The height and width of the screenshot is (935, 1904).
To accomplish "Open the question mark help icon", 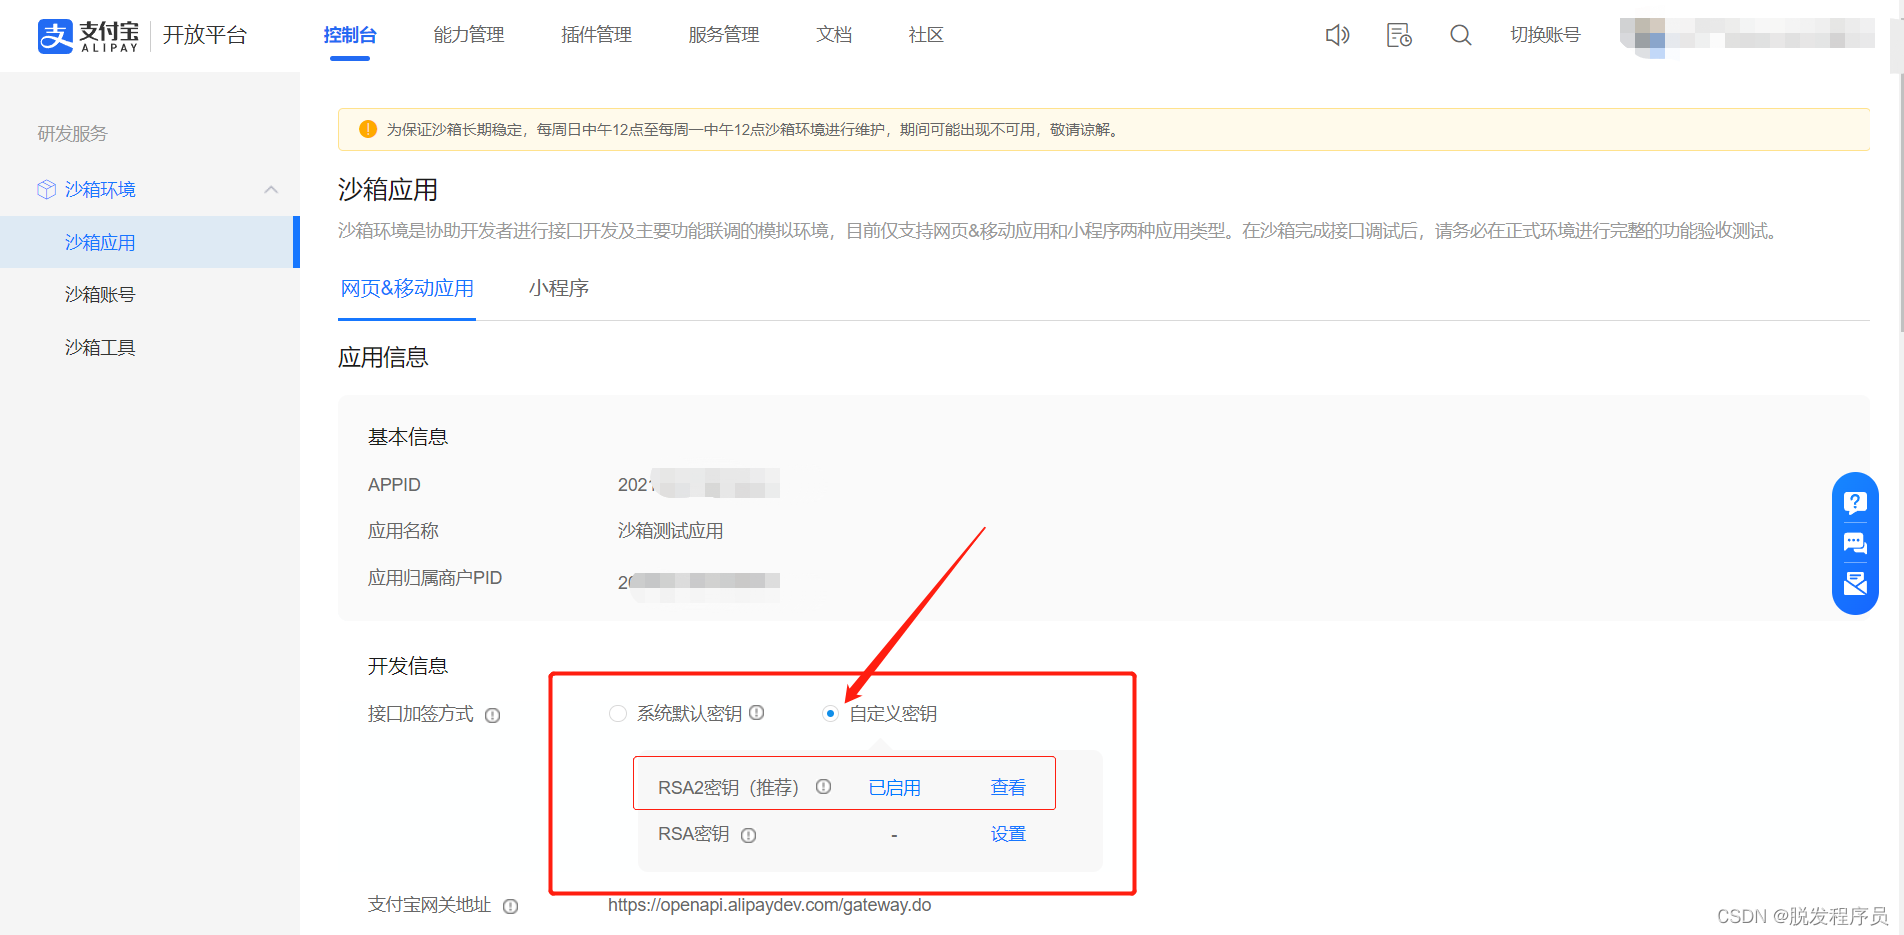I will pyautogui.click(x=1855, y=502).
